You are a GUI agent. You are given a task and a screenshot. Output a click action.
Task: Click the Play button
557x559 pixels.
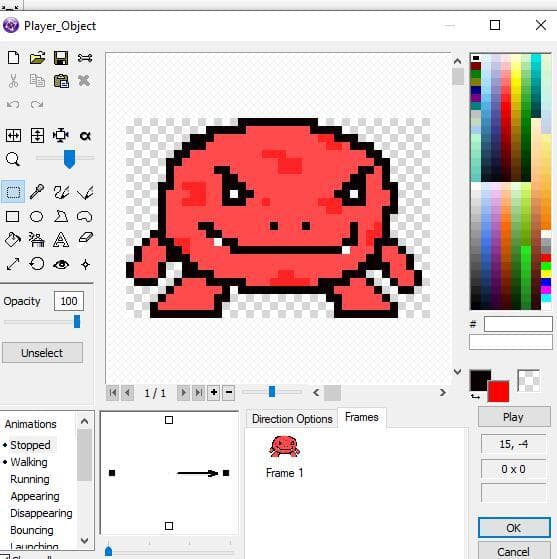pyautogui.click(x=514, y=417)
